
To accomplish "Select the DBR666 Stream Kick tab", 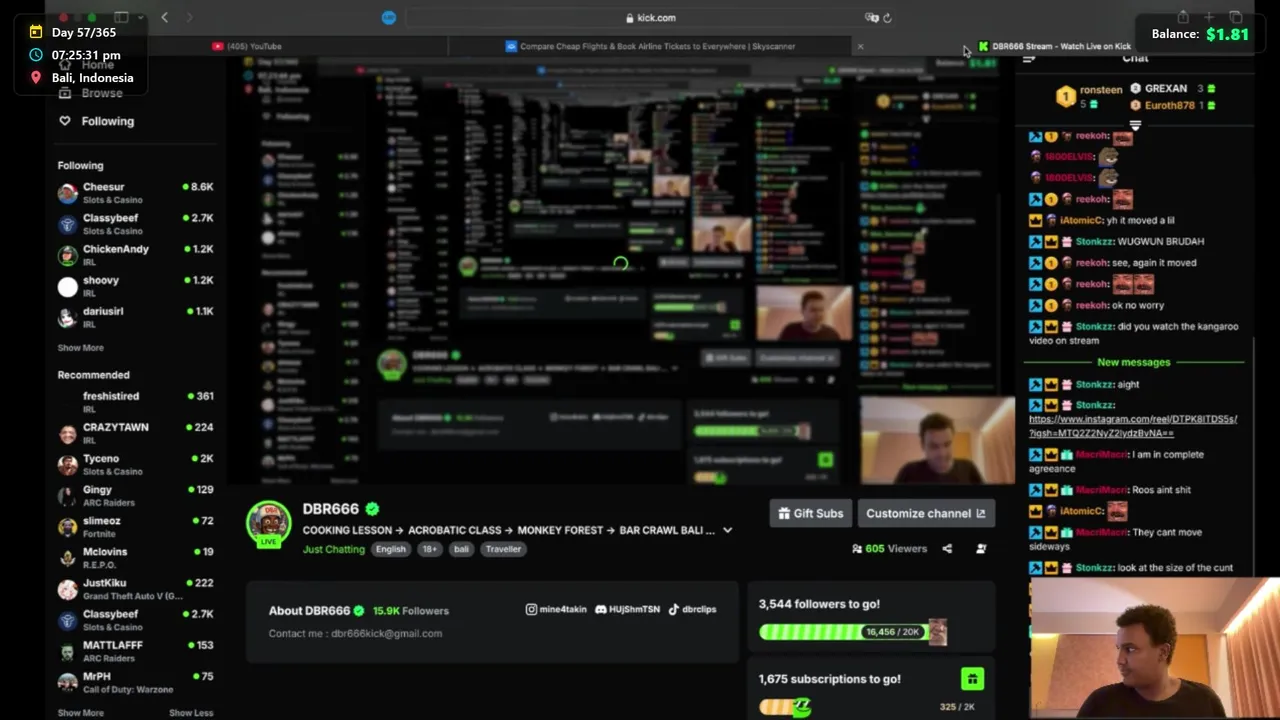I will pos(1055,46).
